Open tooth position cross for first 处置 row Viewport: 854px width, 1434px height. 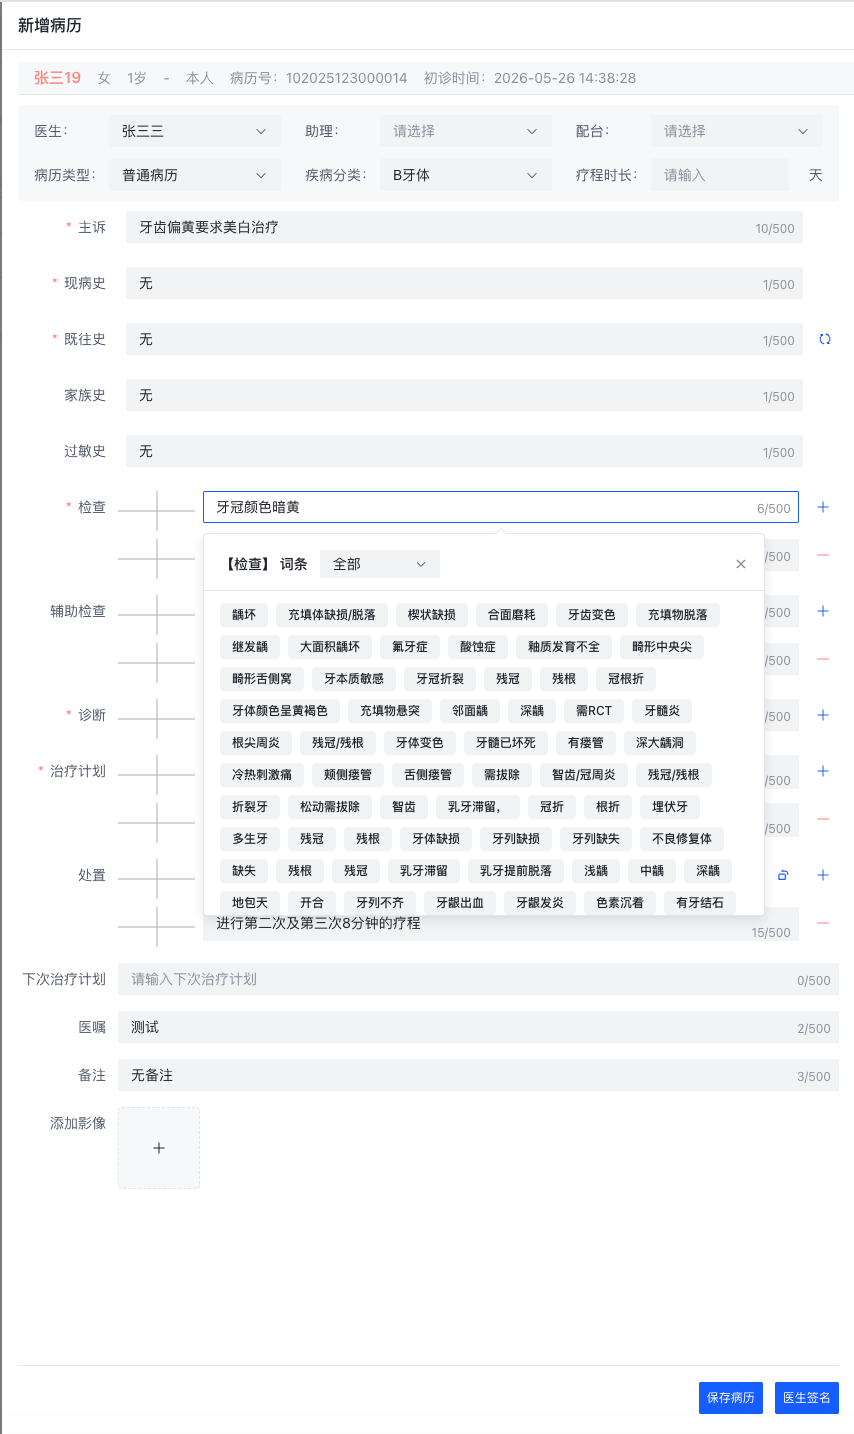(157, 879)
